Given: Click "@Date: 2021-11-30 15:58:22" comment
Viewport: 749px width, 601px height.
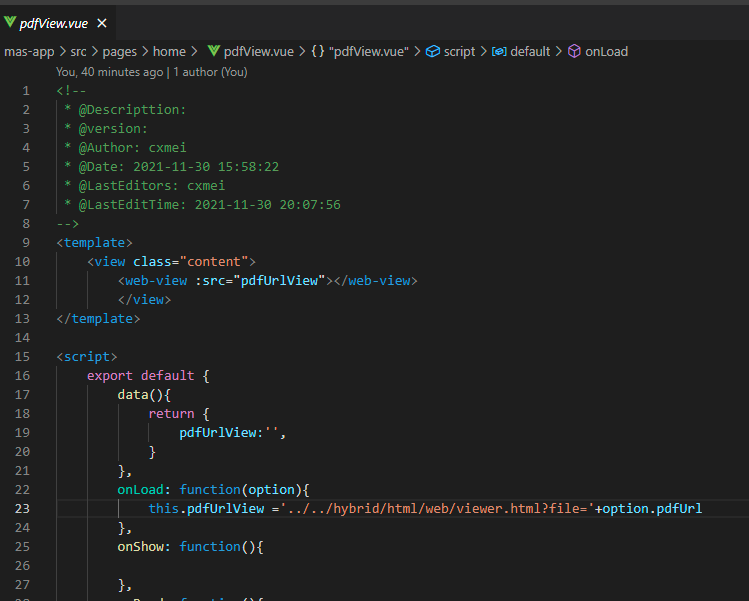Looking at the screenshot, I should 178,167.
